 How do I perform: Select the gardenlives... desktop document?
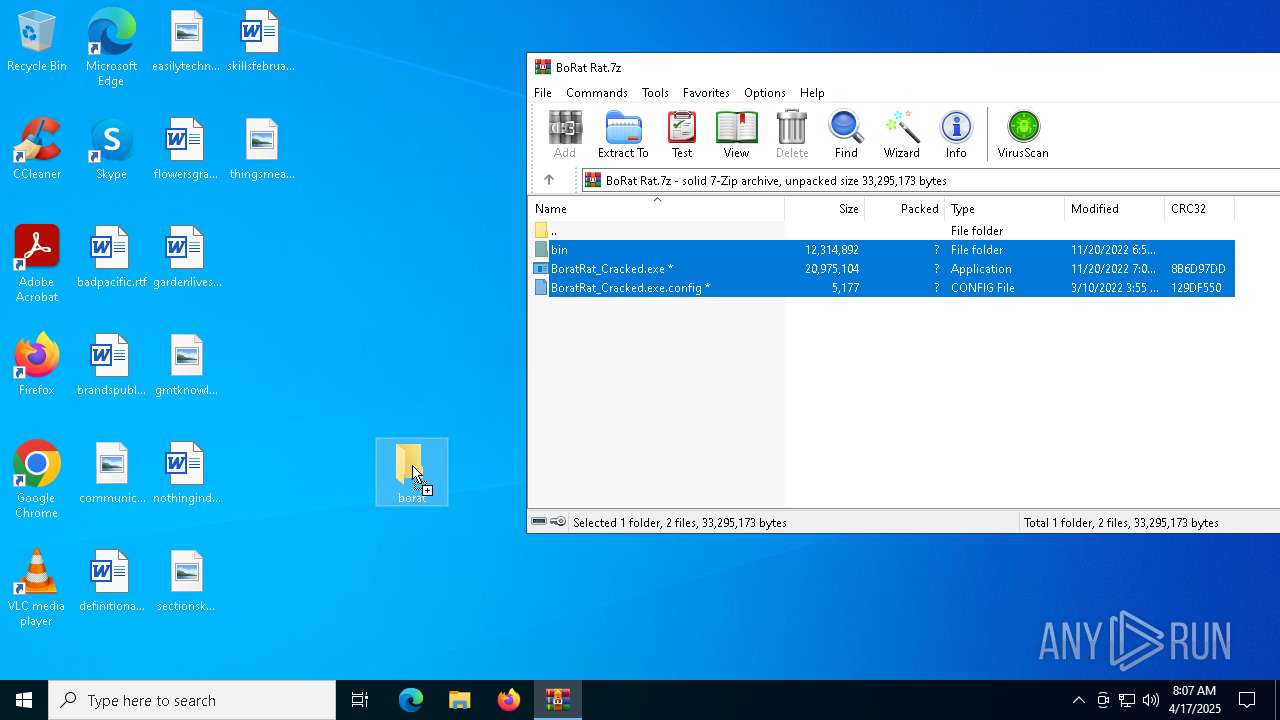(x=187, y=258)
